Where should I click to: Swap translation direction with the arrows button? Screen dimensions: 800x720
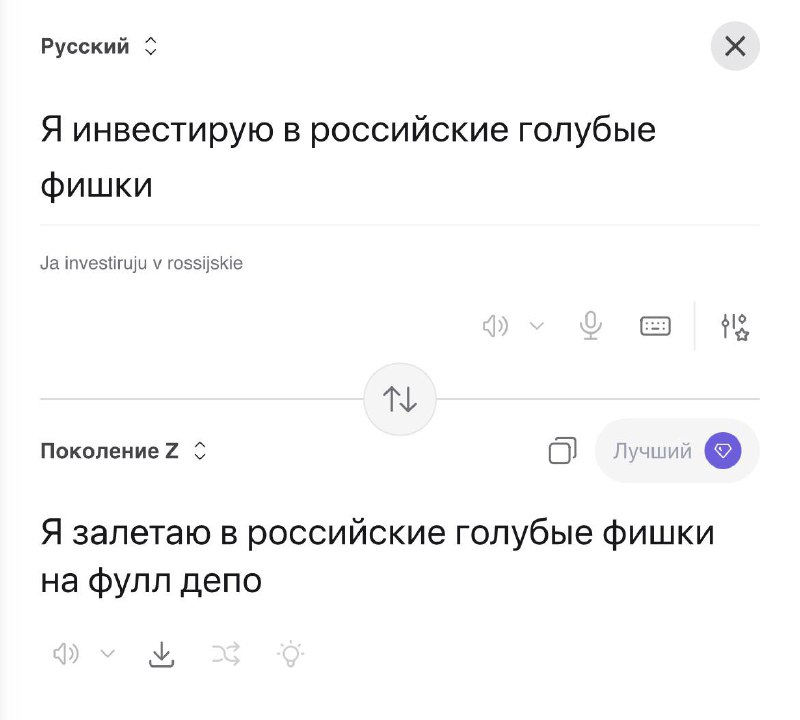[x=399, y=398]
